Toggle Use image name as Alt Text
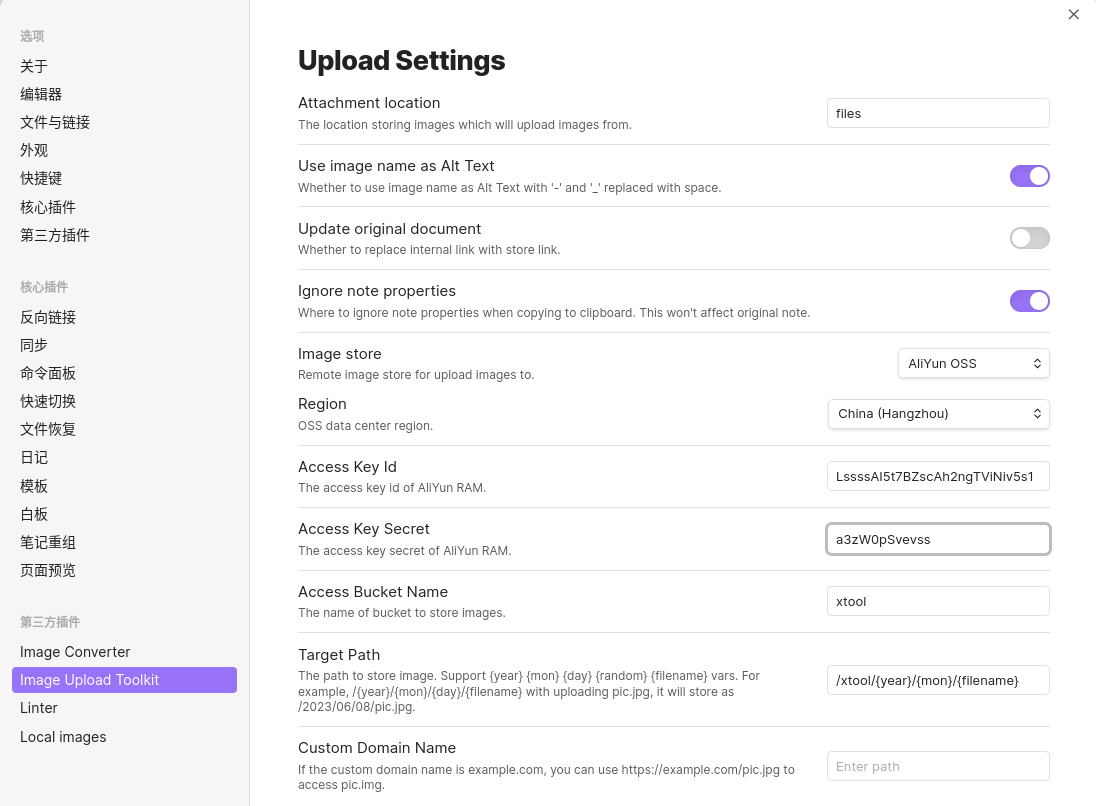 click(x=1029, y=176)
